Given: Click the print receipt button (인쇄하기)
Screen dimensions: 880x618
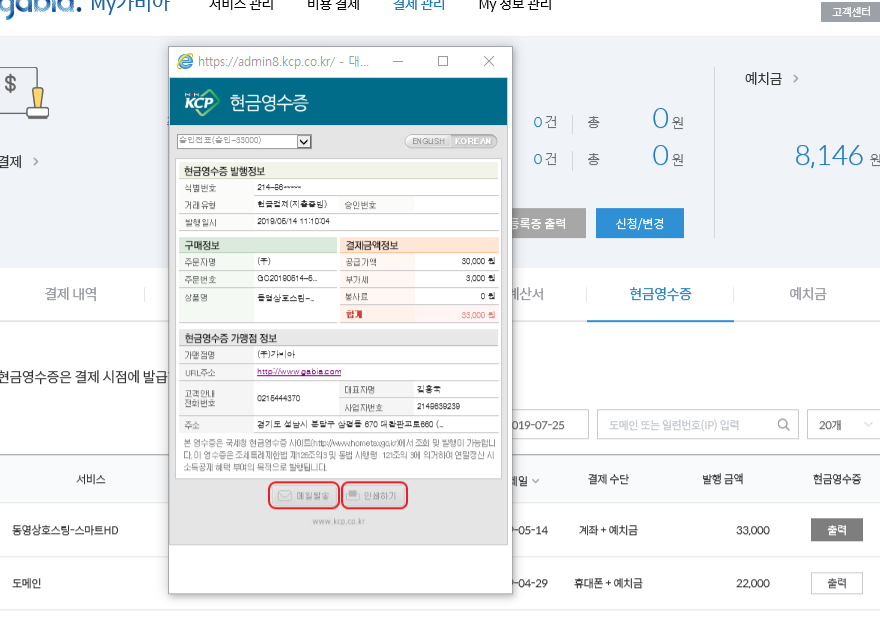Looking at the screenshot, I should pos(374,496).
